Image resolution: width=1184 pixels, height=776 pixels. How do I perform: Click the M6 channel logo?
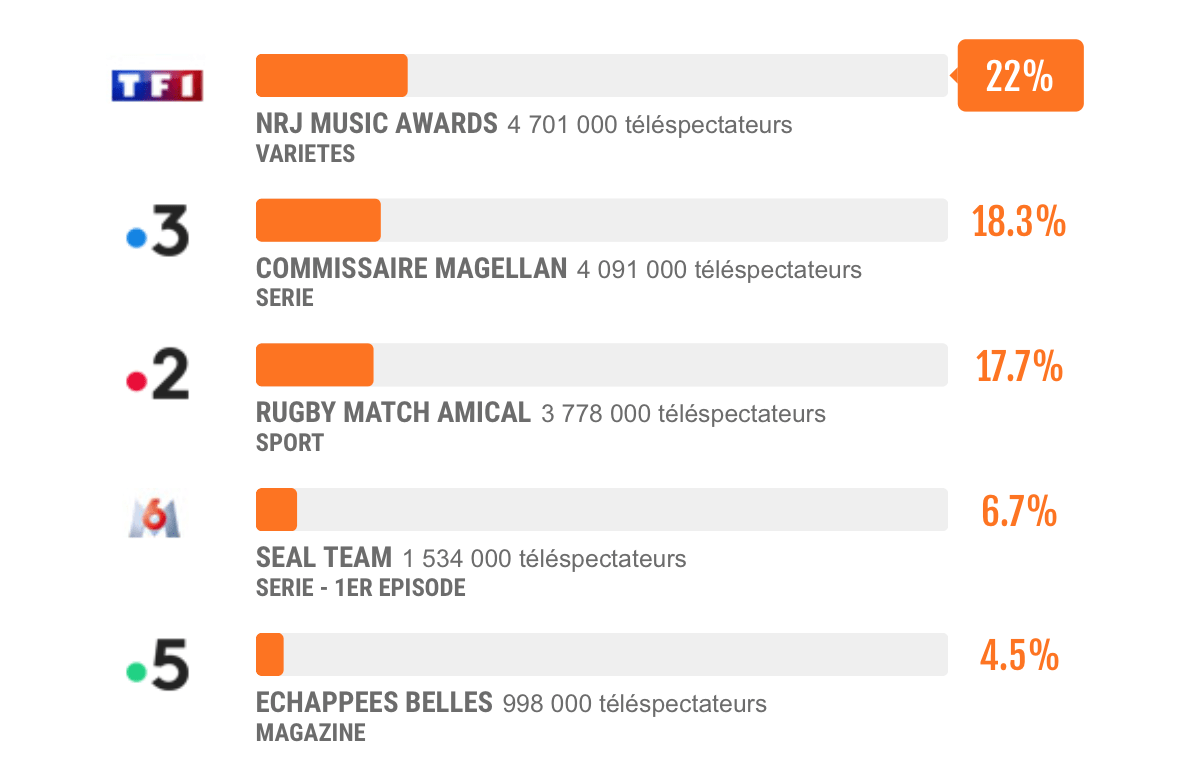tap(155, 518)
